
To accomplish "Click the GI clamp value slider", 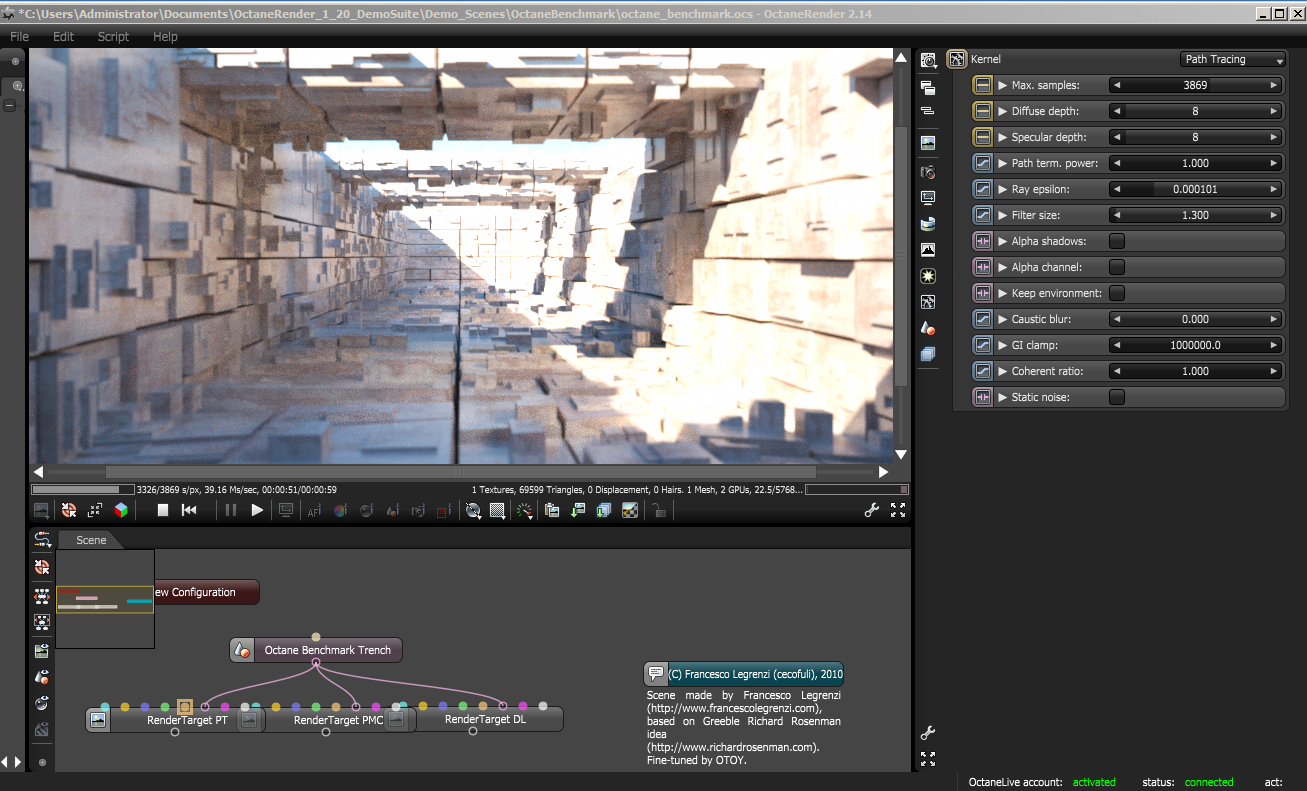I will pos(1195,345).
